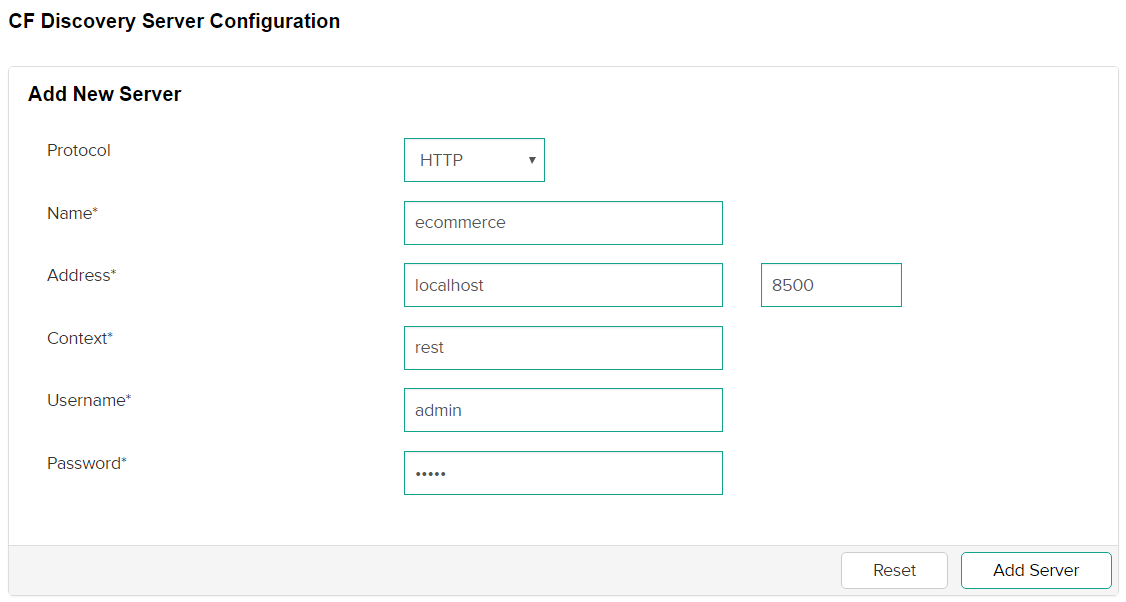
Task: Click the Username field label
Action: [85, 400]
